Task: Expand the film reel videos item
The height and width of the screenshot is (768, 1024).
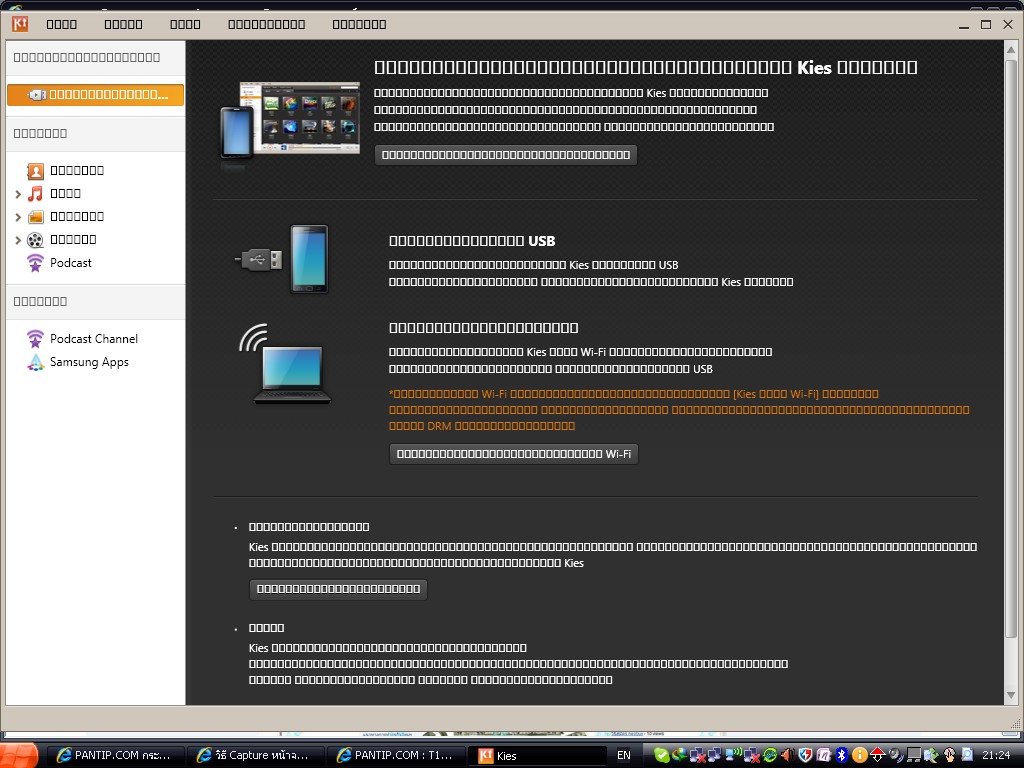Action: click(x=18, y=240)
